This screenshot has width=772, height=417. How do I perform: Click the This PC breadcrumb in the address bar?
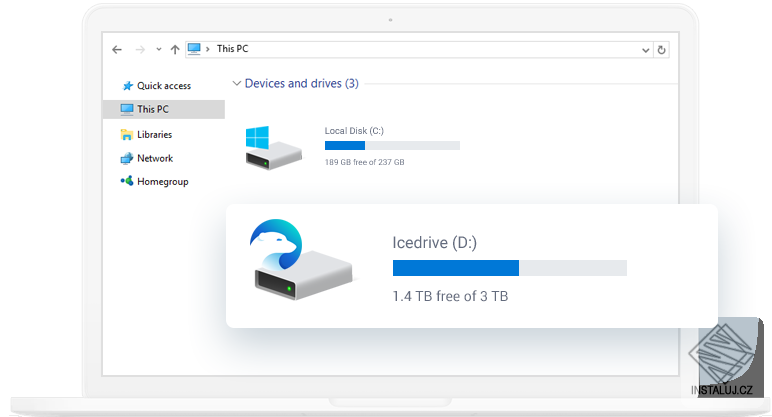pyautogui.click(x=232, y=49)
